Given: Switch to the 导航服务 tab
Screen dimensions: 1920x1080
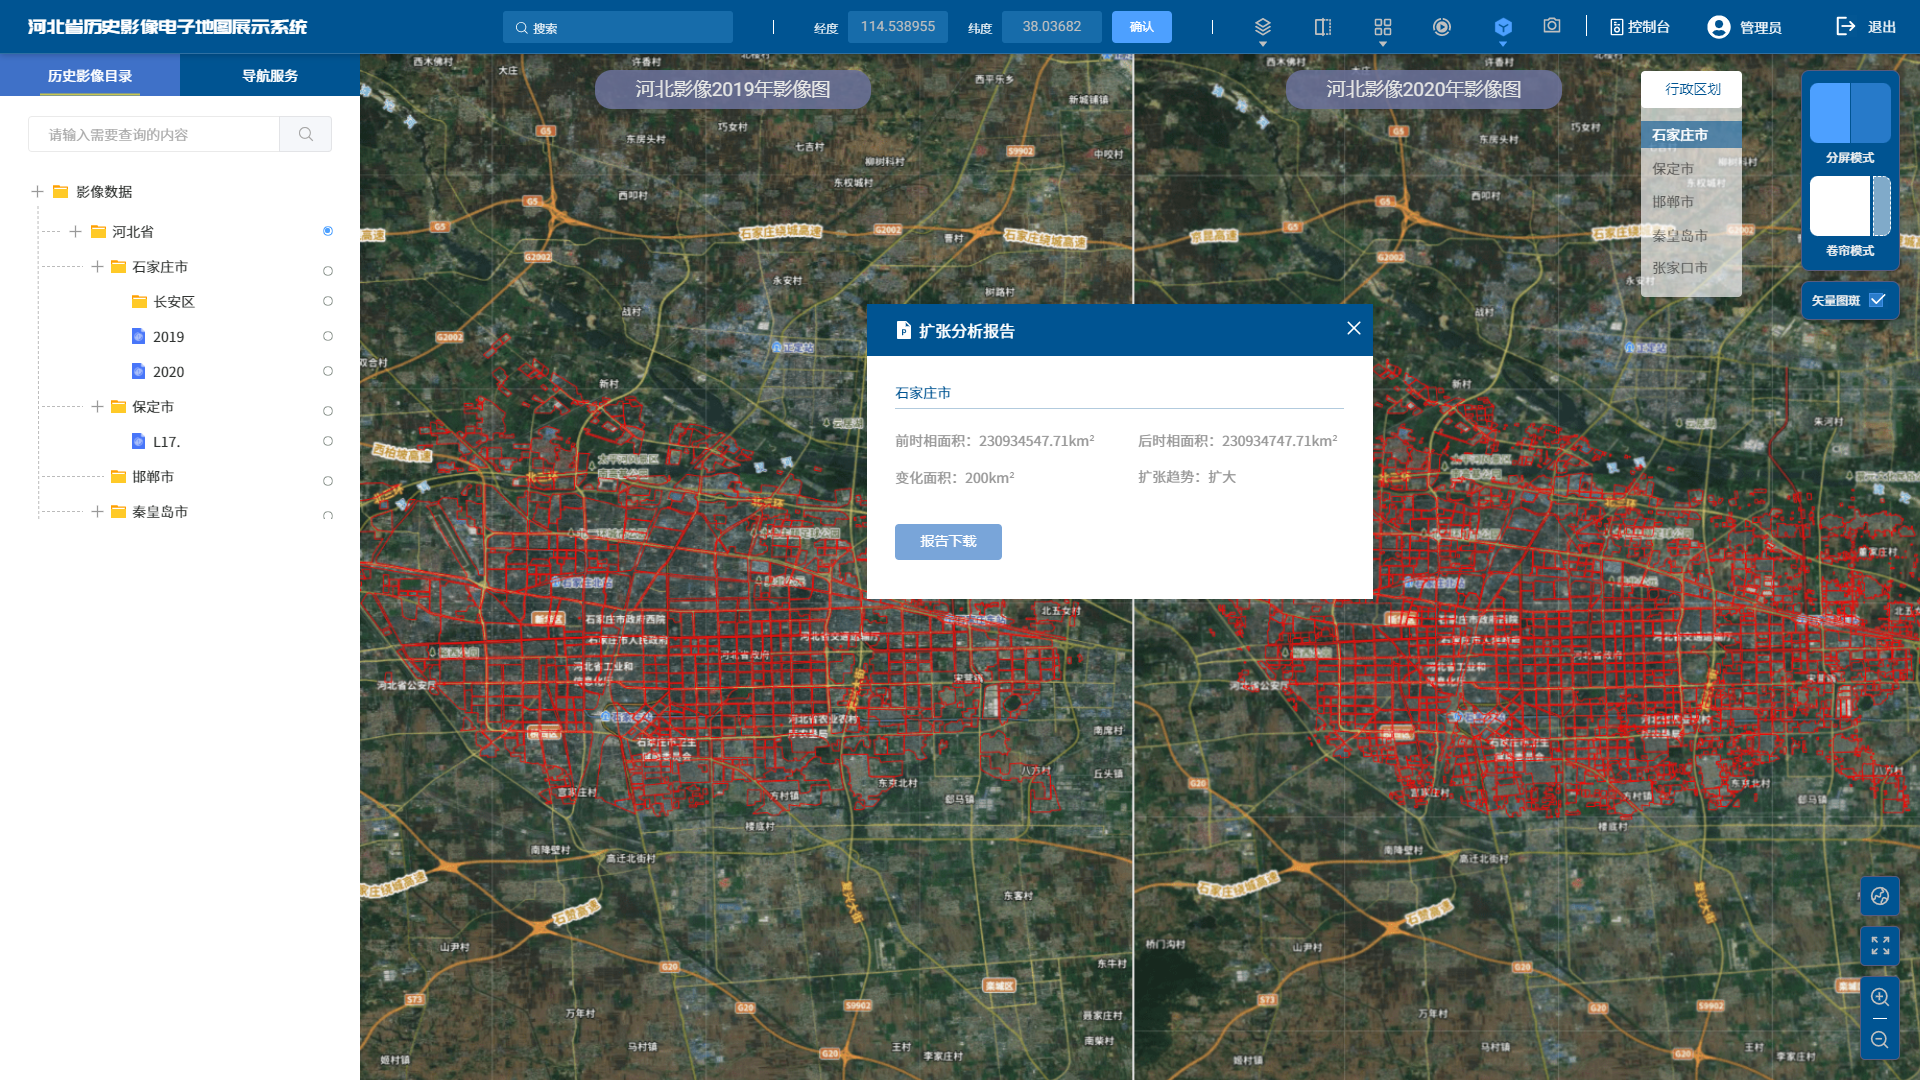Looking at the screenshot, I should 269,76.
